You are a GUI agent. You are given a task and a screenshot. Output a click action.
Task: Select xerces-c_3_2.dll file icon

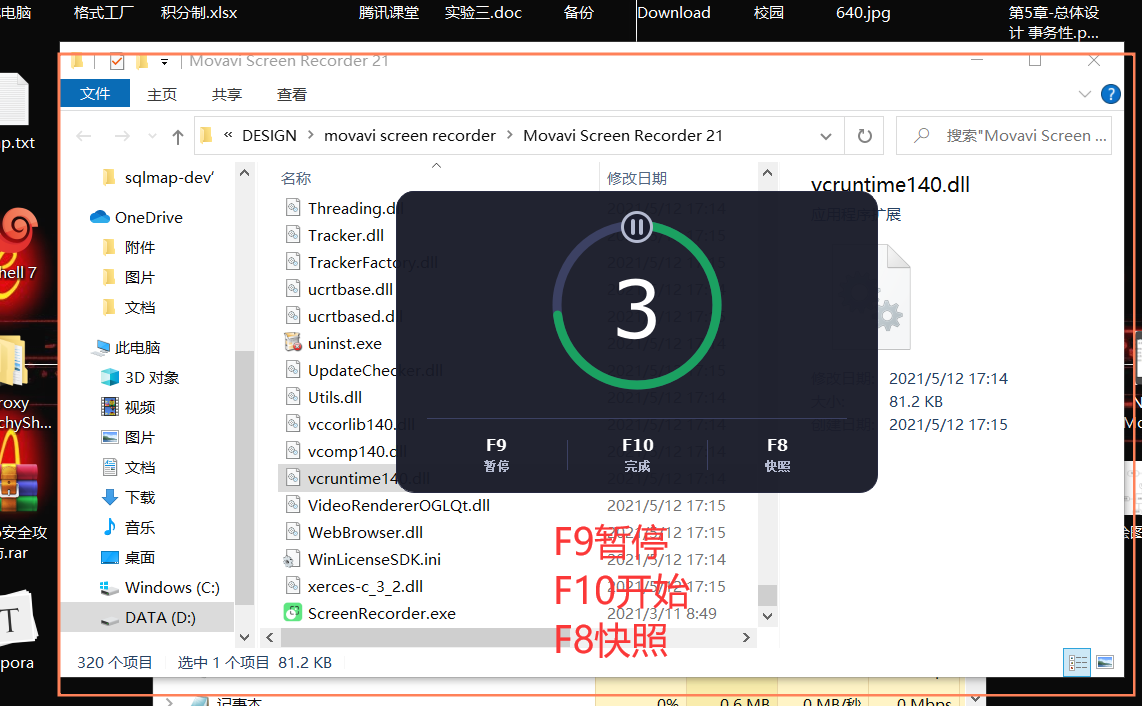293,586
